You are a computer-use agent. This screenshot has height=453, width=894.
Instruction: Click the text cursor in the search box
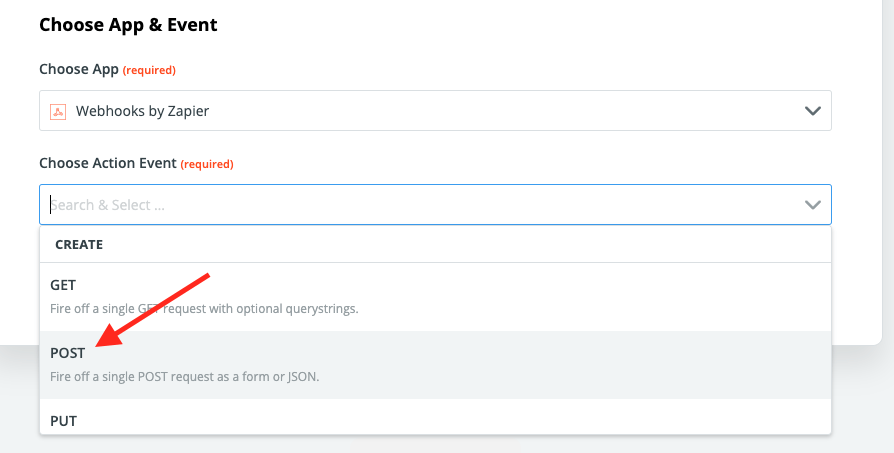tap(51, 205)
